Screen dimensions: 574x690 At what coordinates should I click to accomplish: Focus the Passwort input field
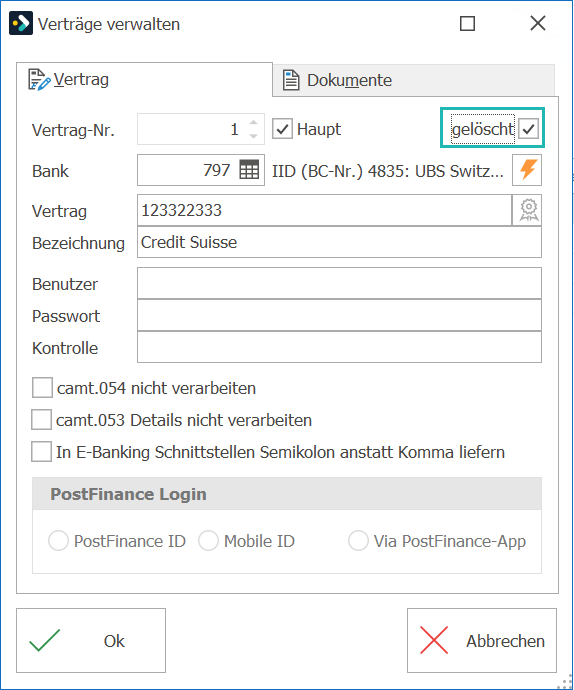[x=339, y=315]
